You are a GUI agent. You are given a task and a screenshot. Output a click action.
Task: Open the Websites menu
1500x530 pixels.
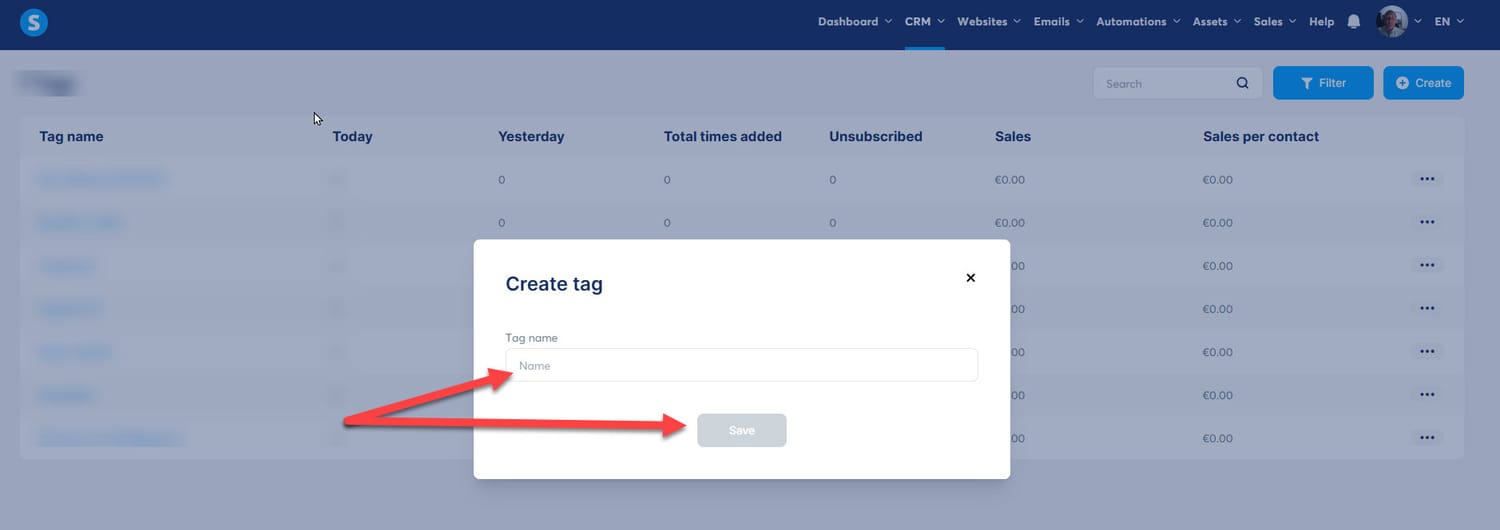coord(989,21)
